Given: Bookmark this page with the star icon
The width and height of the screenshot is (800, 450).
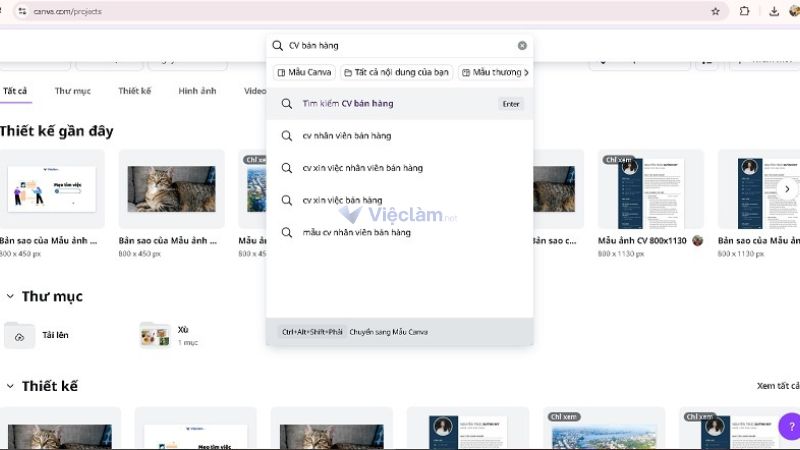Looking at the screenshot, I should pos(715,11).
